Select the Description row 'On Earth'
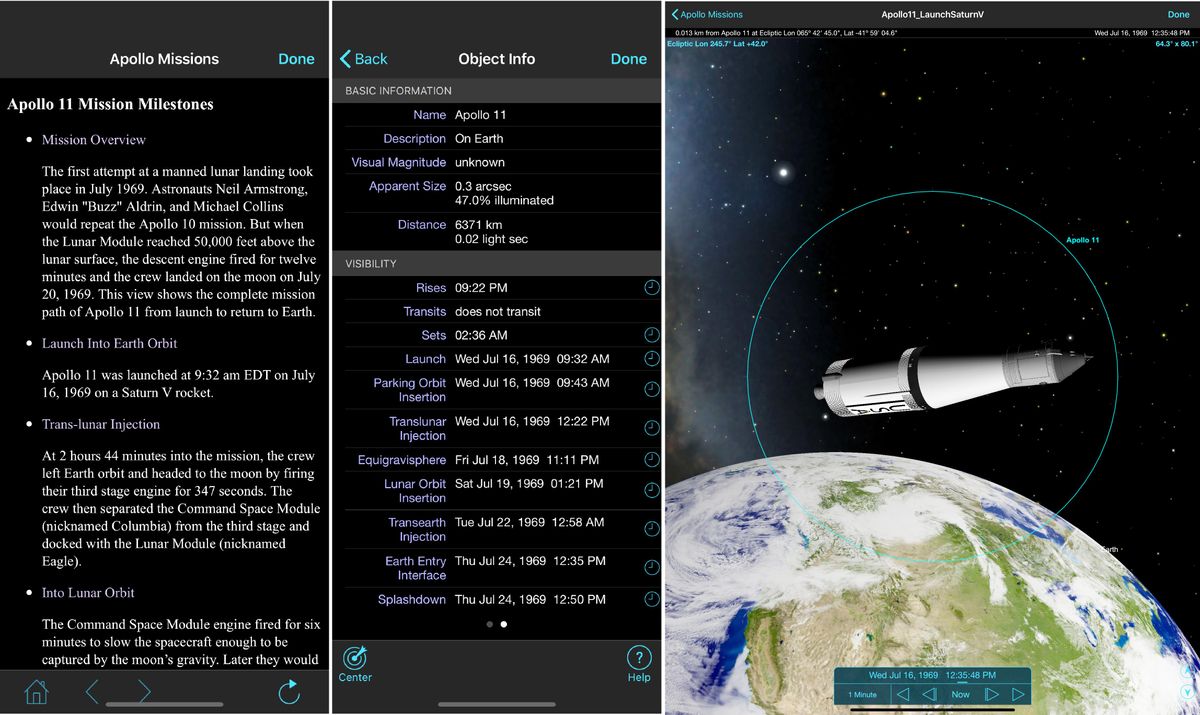Image resolution: width=1200 pixels, height=715 pixels. [497, 139]
